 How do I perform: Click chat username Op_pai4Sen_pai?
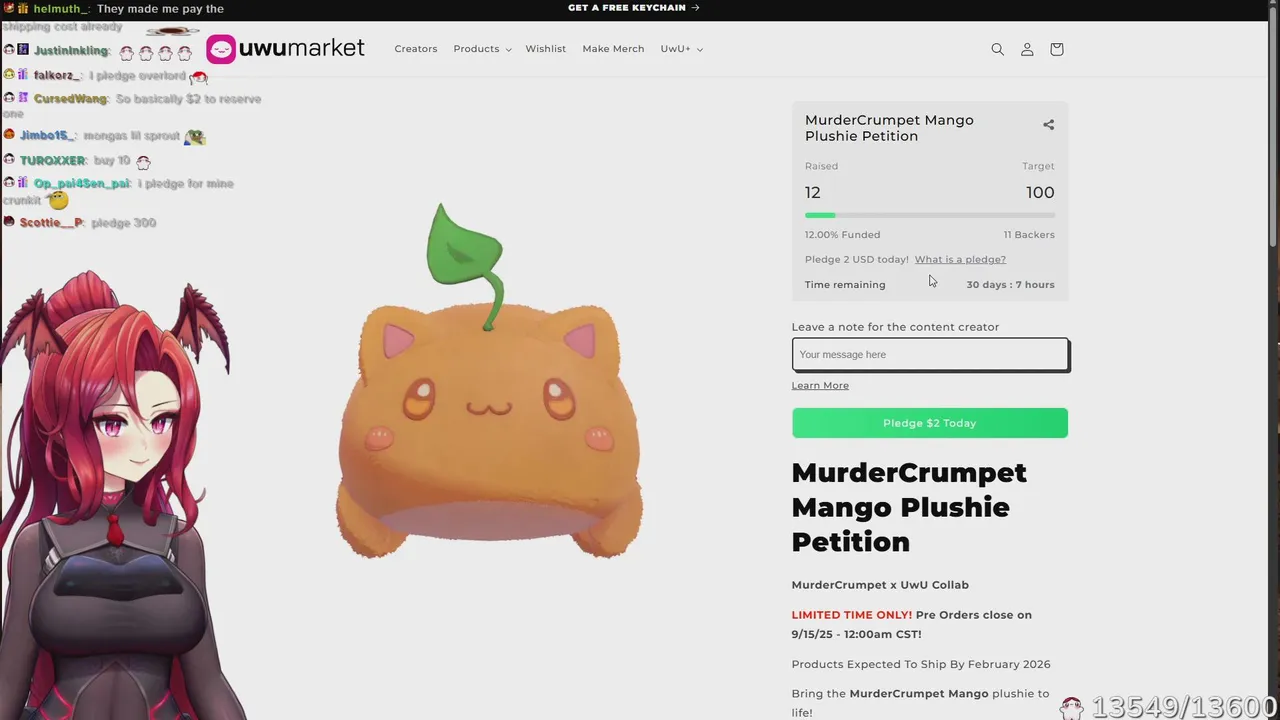tap(82, 184)
